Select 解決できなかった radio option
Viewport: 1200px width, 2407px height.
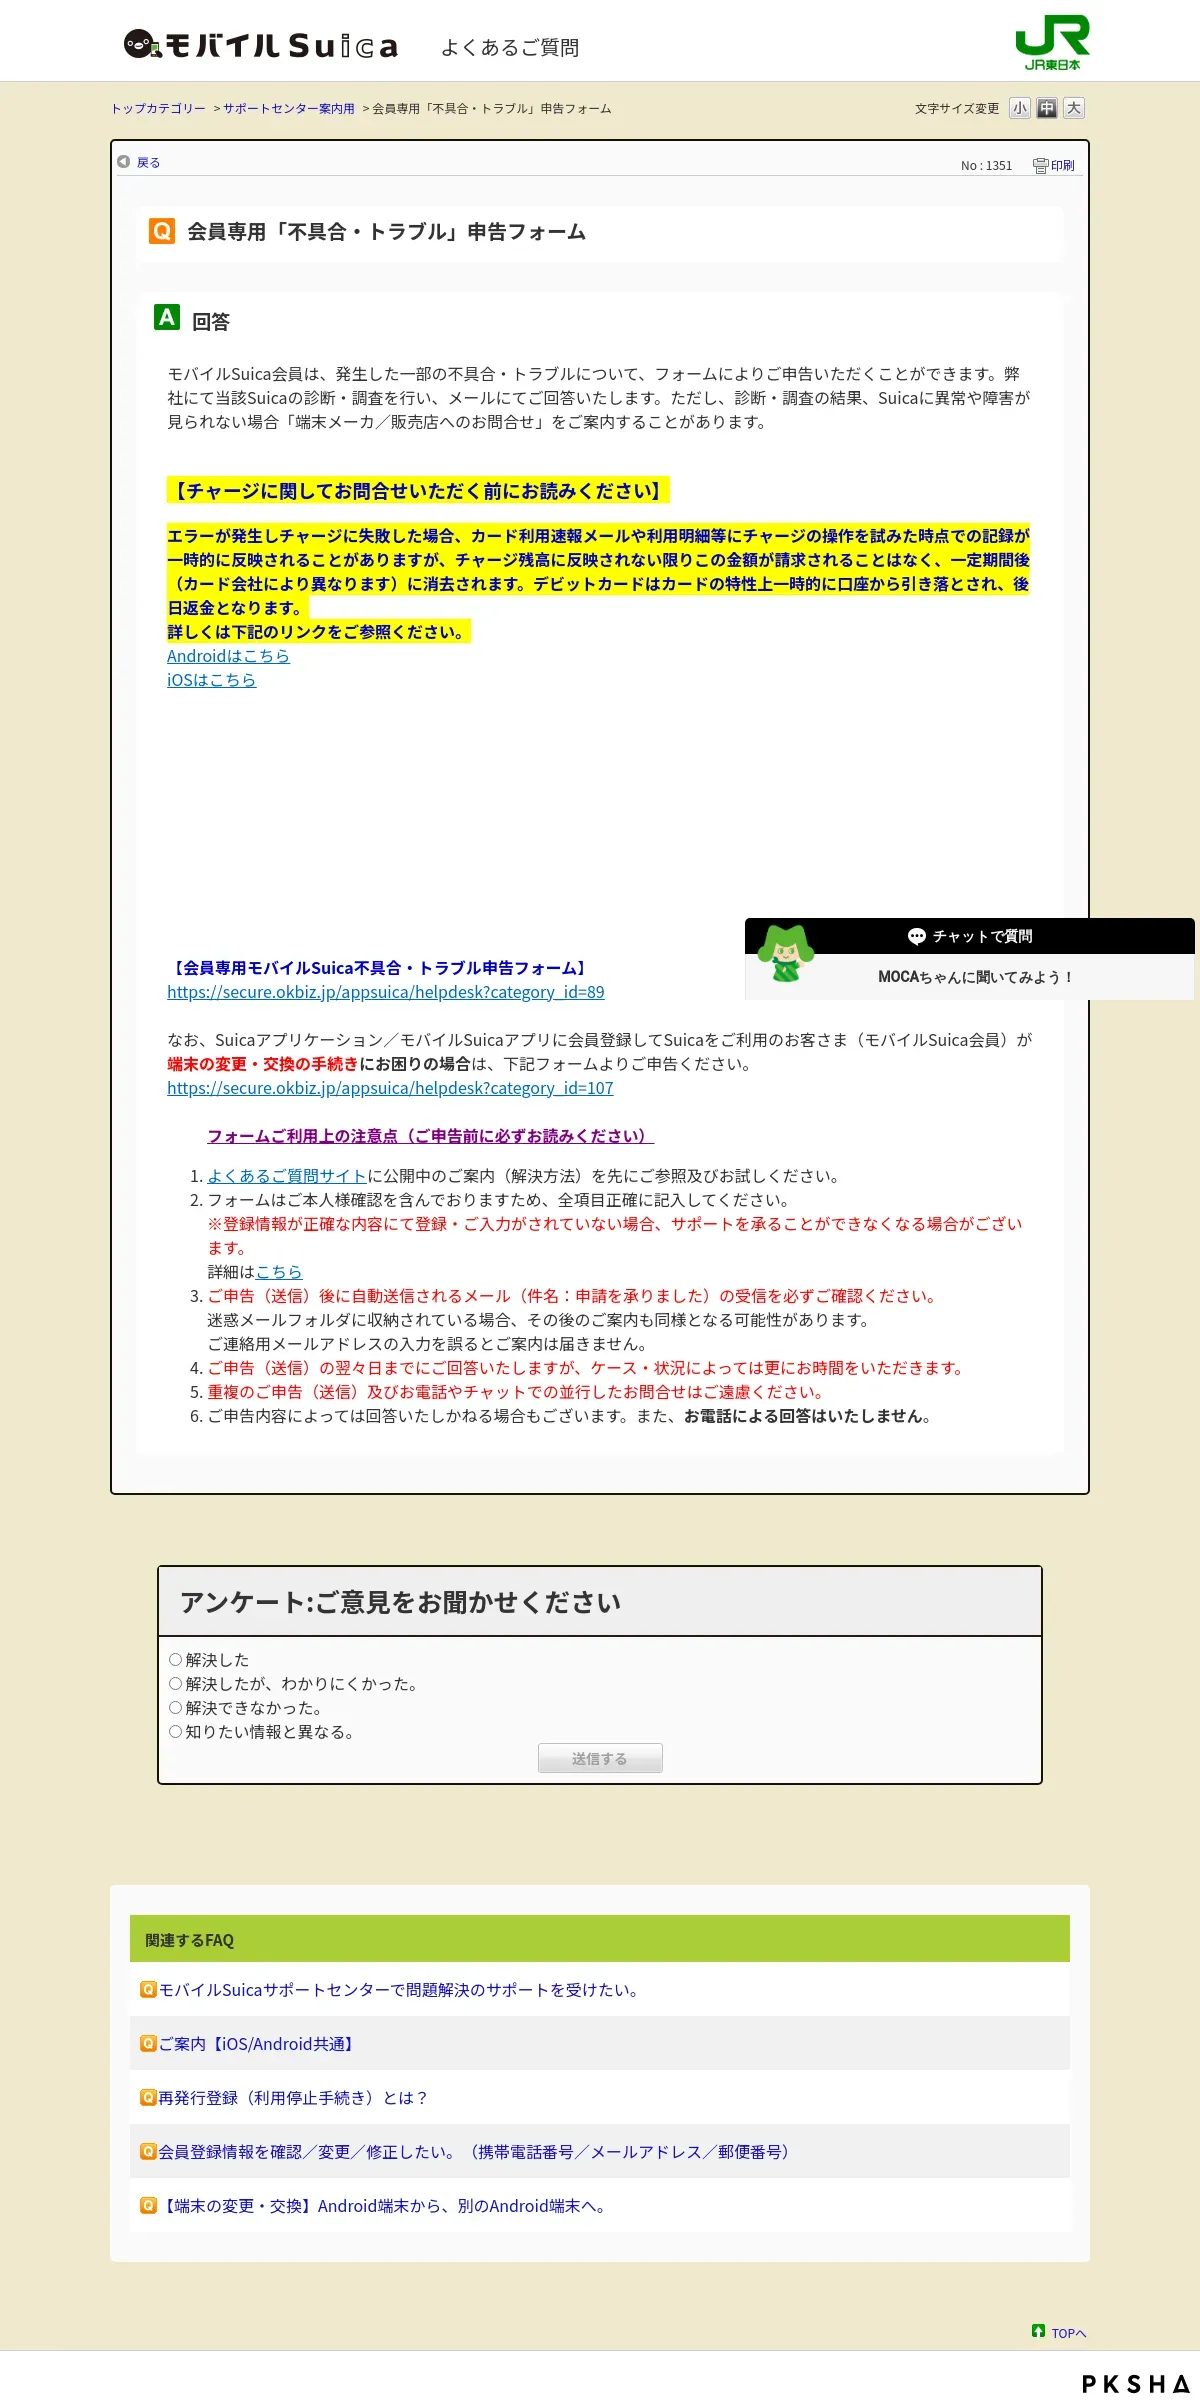tap(175, 1707)
